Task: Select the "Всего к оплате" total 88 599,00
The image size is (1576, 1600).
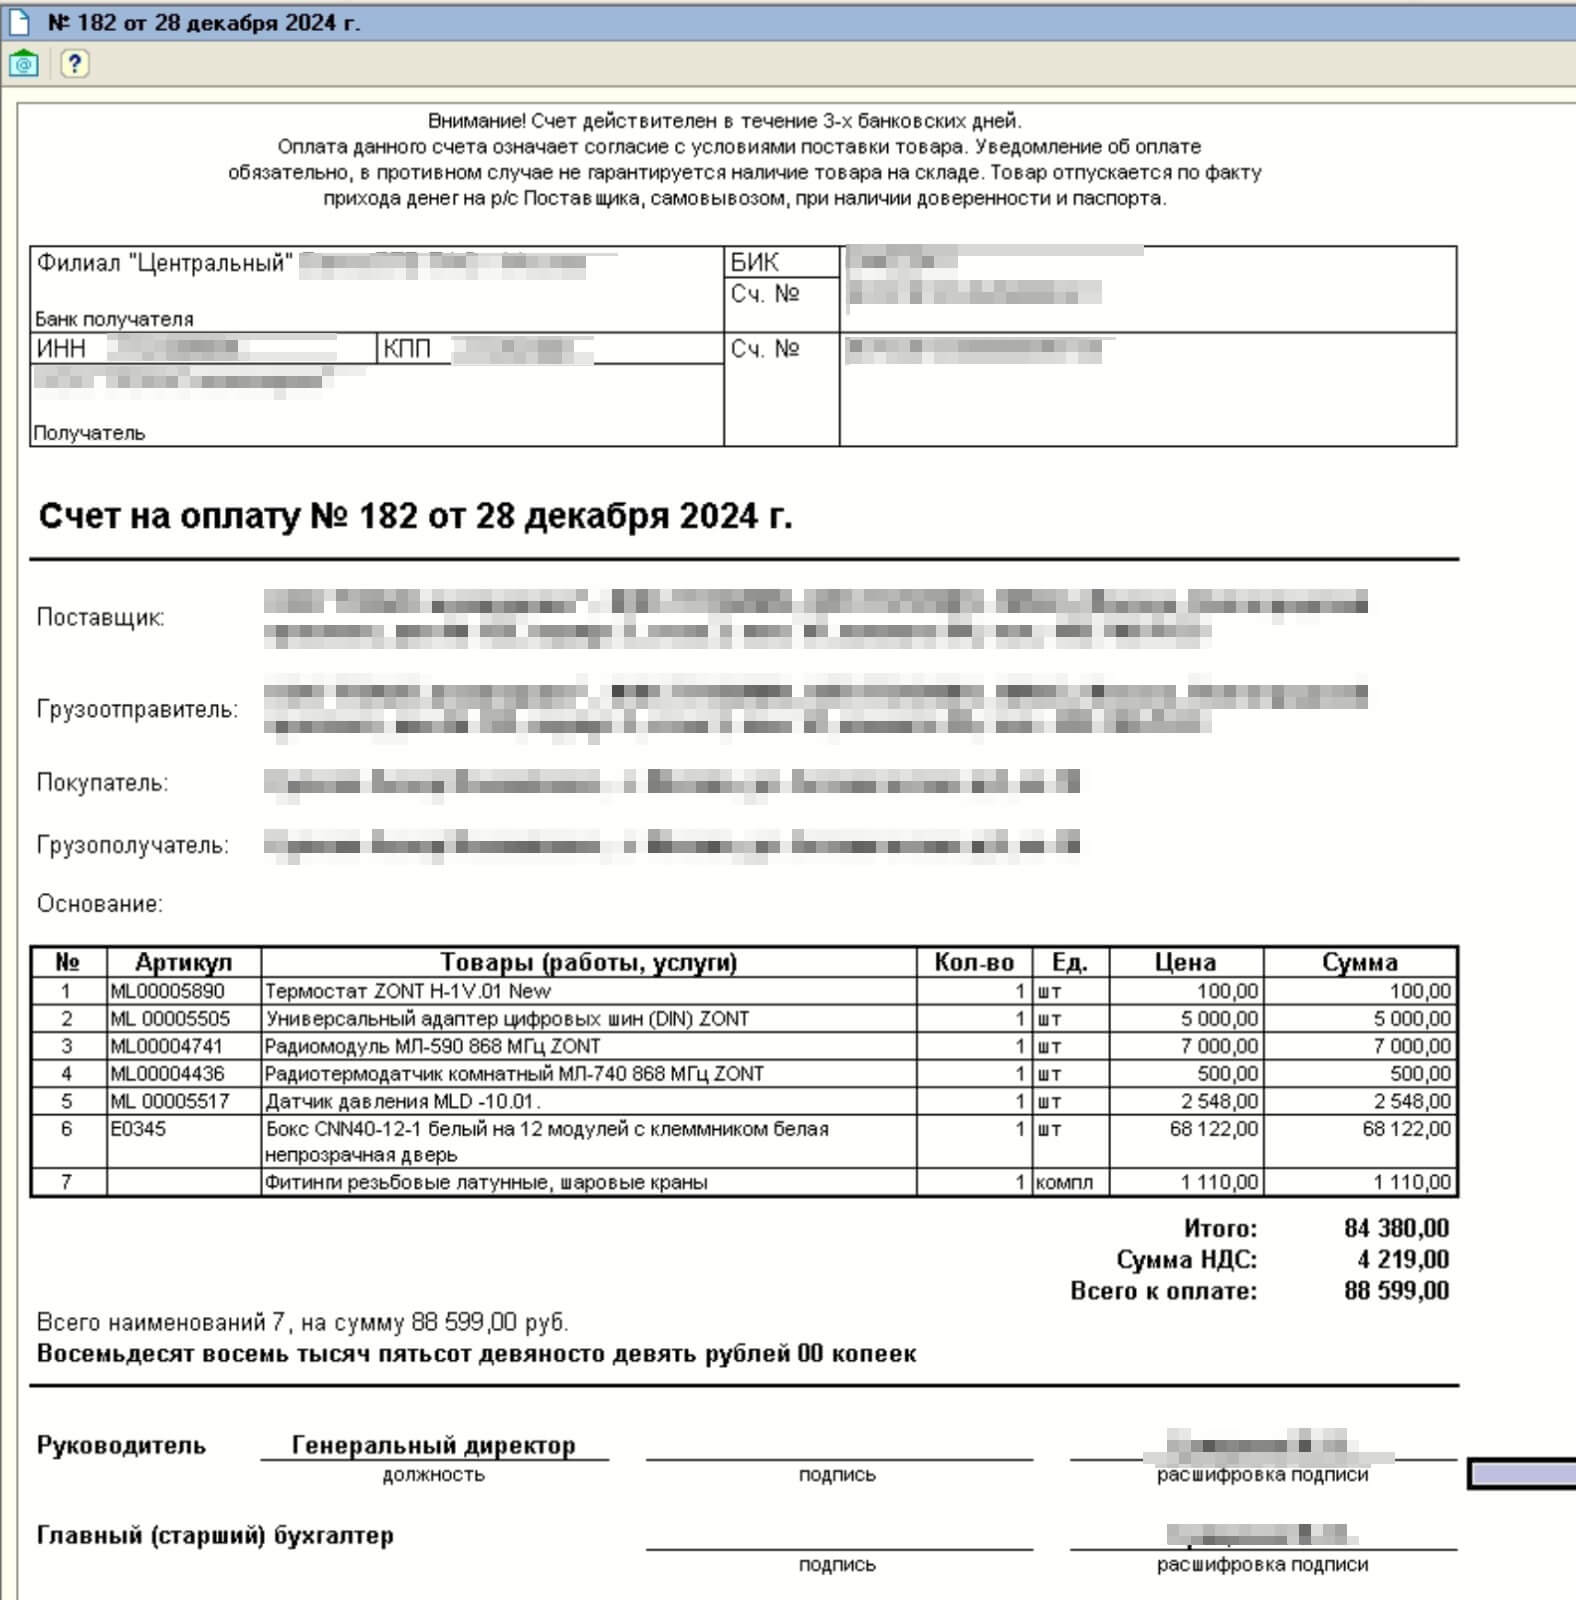Action: pos(1396,1291)
